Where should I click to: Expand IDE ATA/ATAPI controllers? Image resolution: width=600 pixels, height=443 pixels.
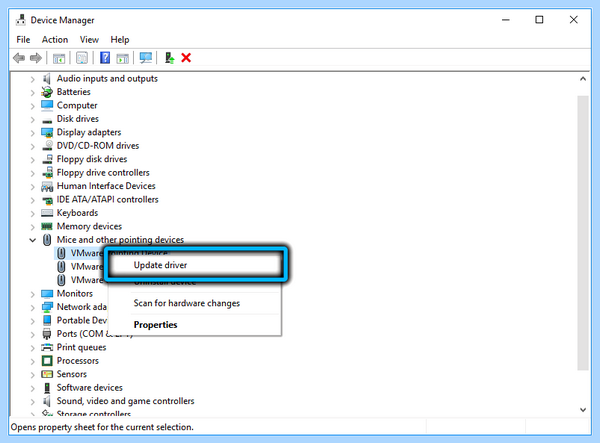(33, 200)
